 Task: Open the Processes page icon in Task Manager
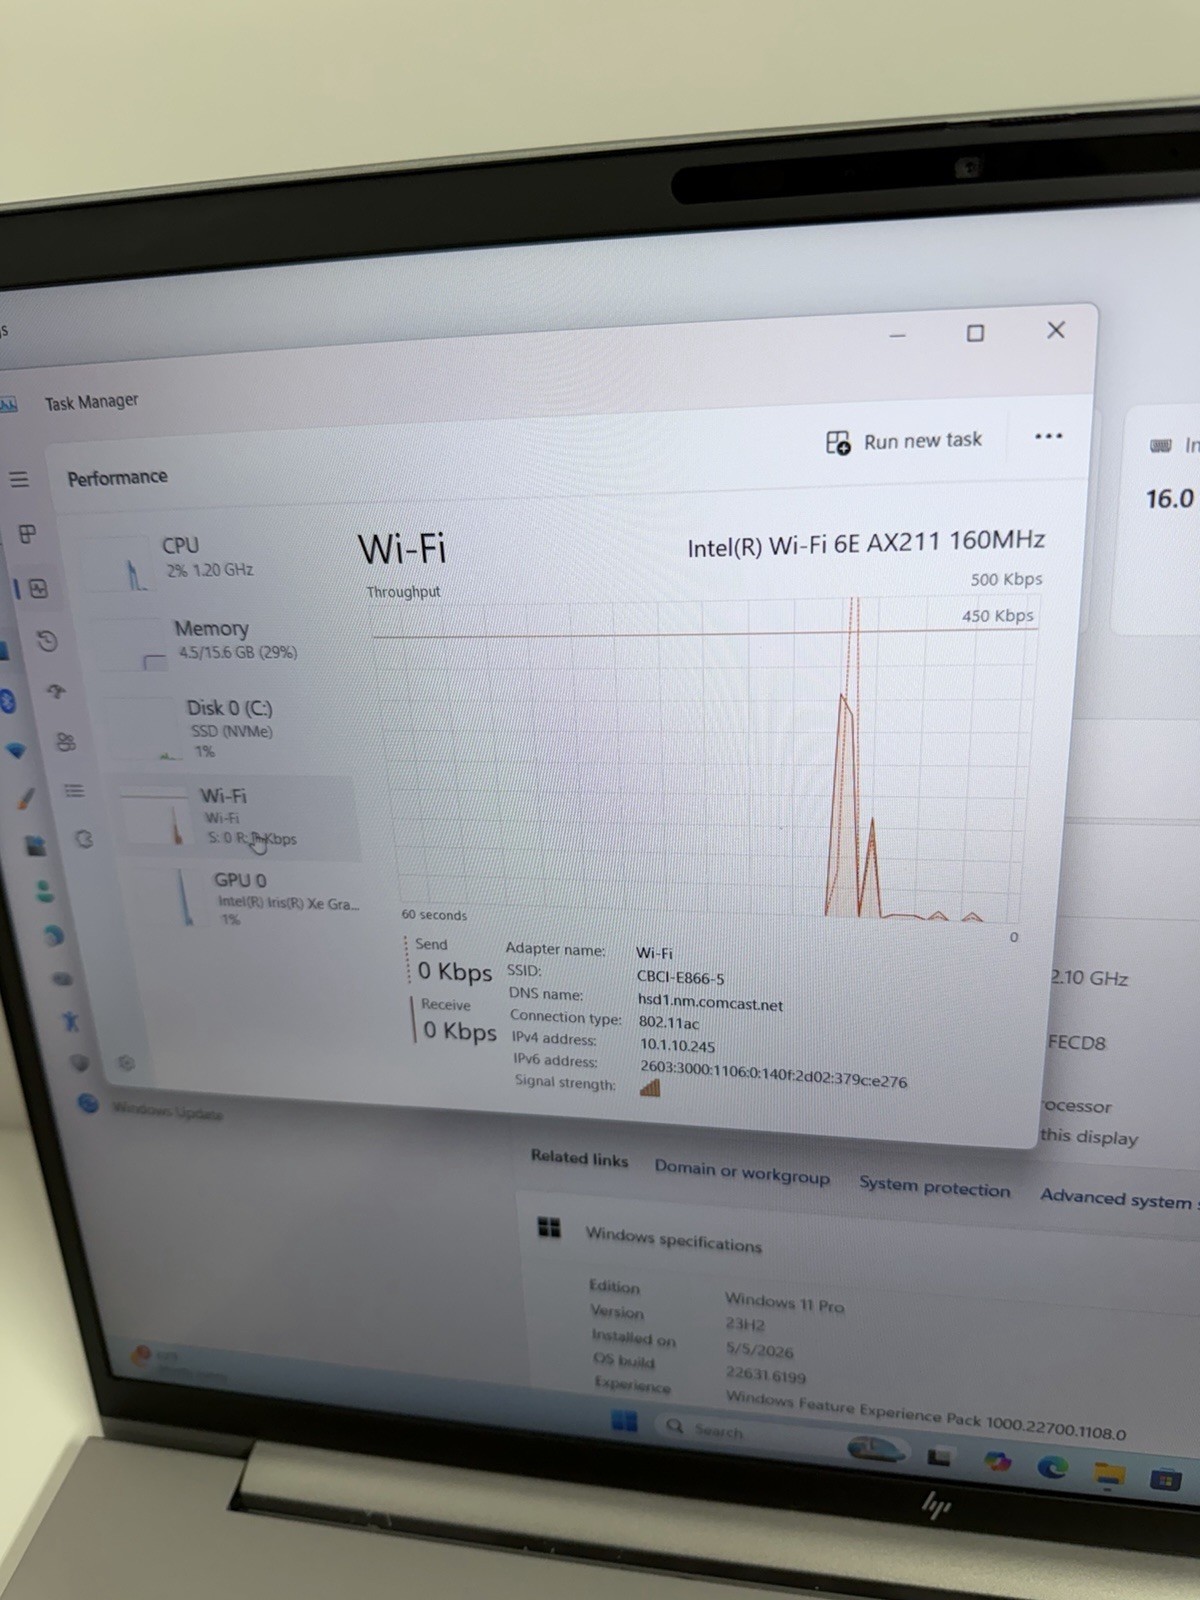point(27,534)
